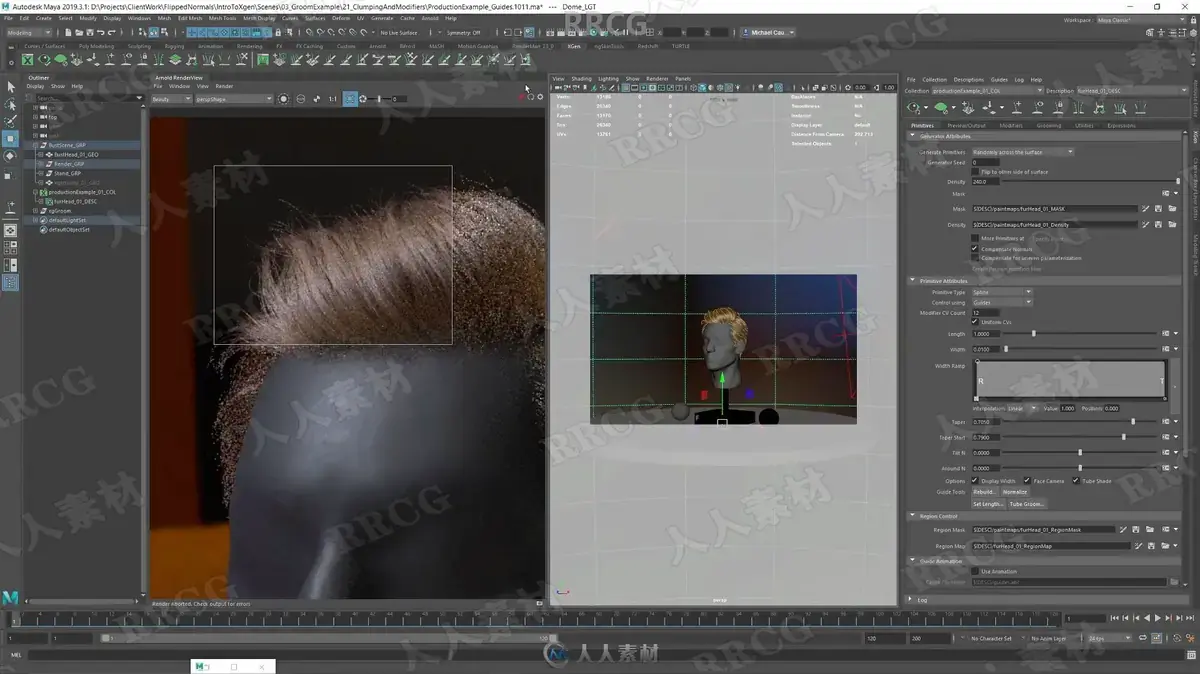Start Arnold render with the red button
1200x674 pixels.
pos(521,97)
